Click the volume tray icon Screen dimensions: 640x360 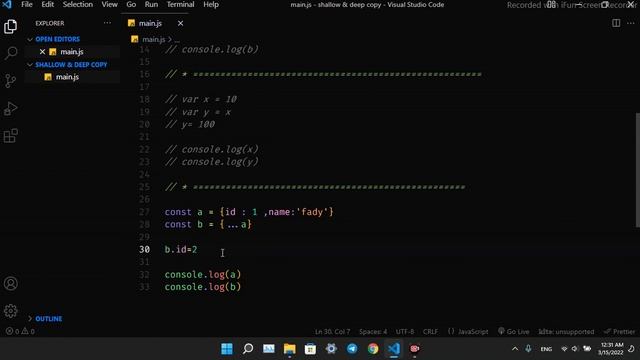pyautogui.click(x=575, y=349)
